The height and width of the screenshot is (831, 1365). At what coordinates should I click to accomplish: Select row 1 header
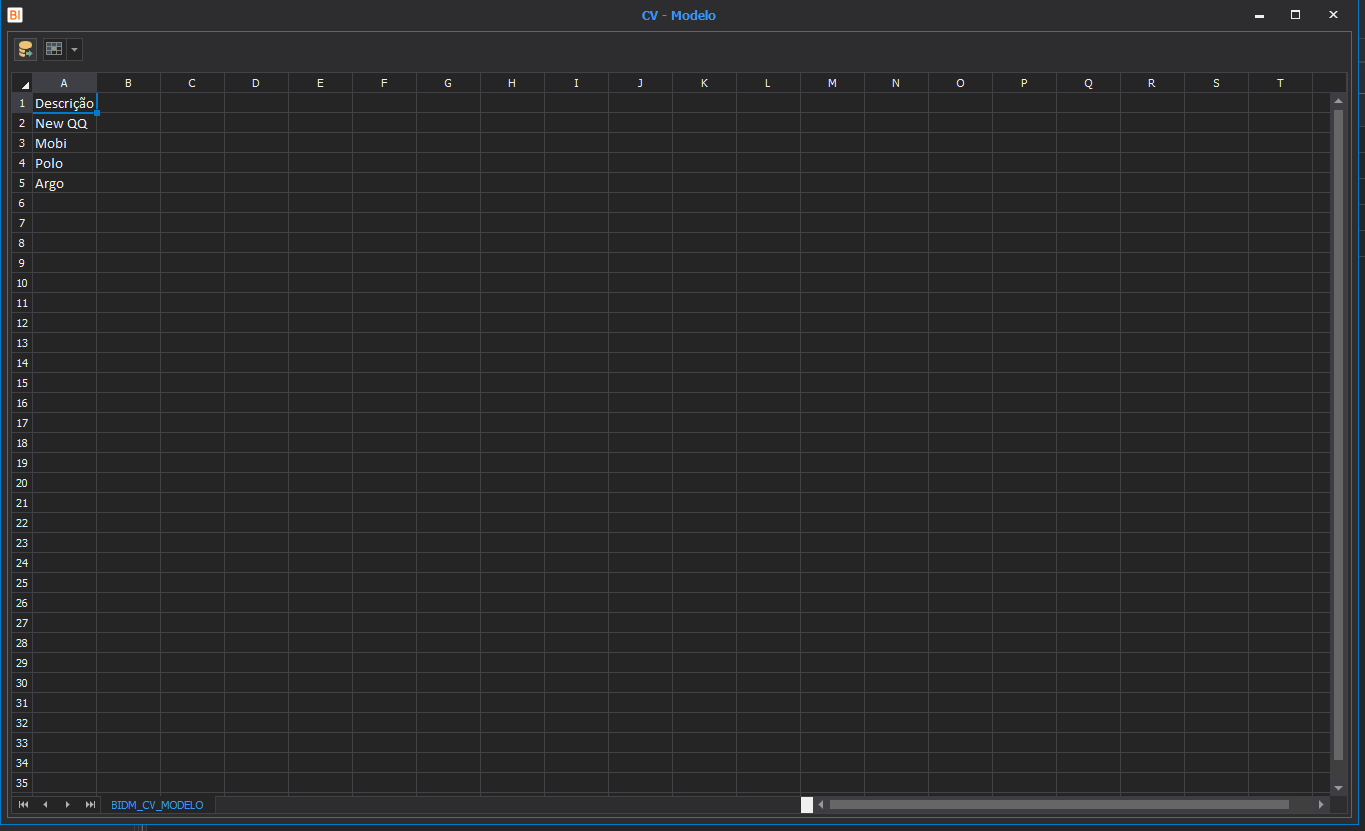[22, 103]
